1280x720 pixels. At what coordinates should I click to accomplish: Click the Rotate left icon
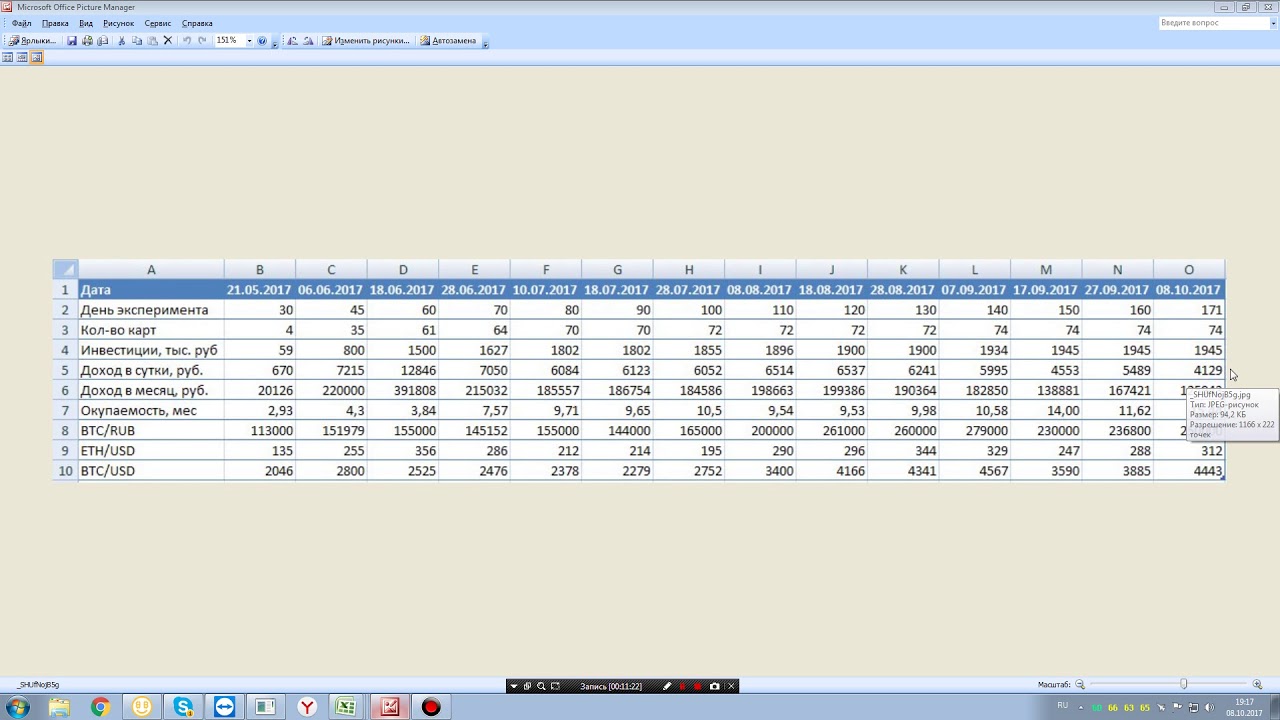pos(292,41)
